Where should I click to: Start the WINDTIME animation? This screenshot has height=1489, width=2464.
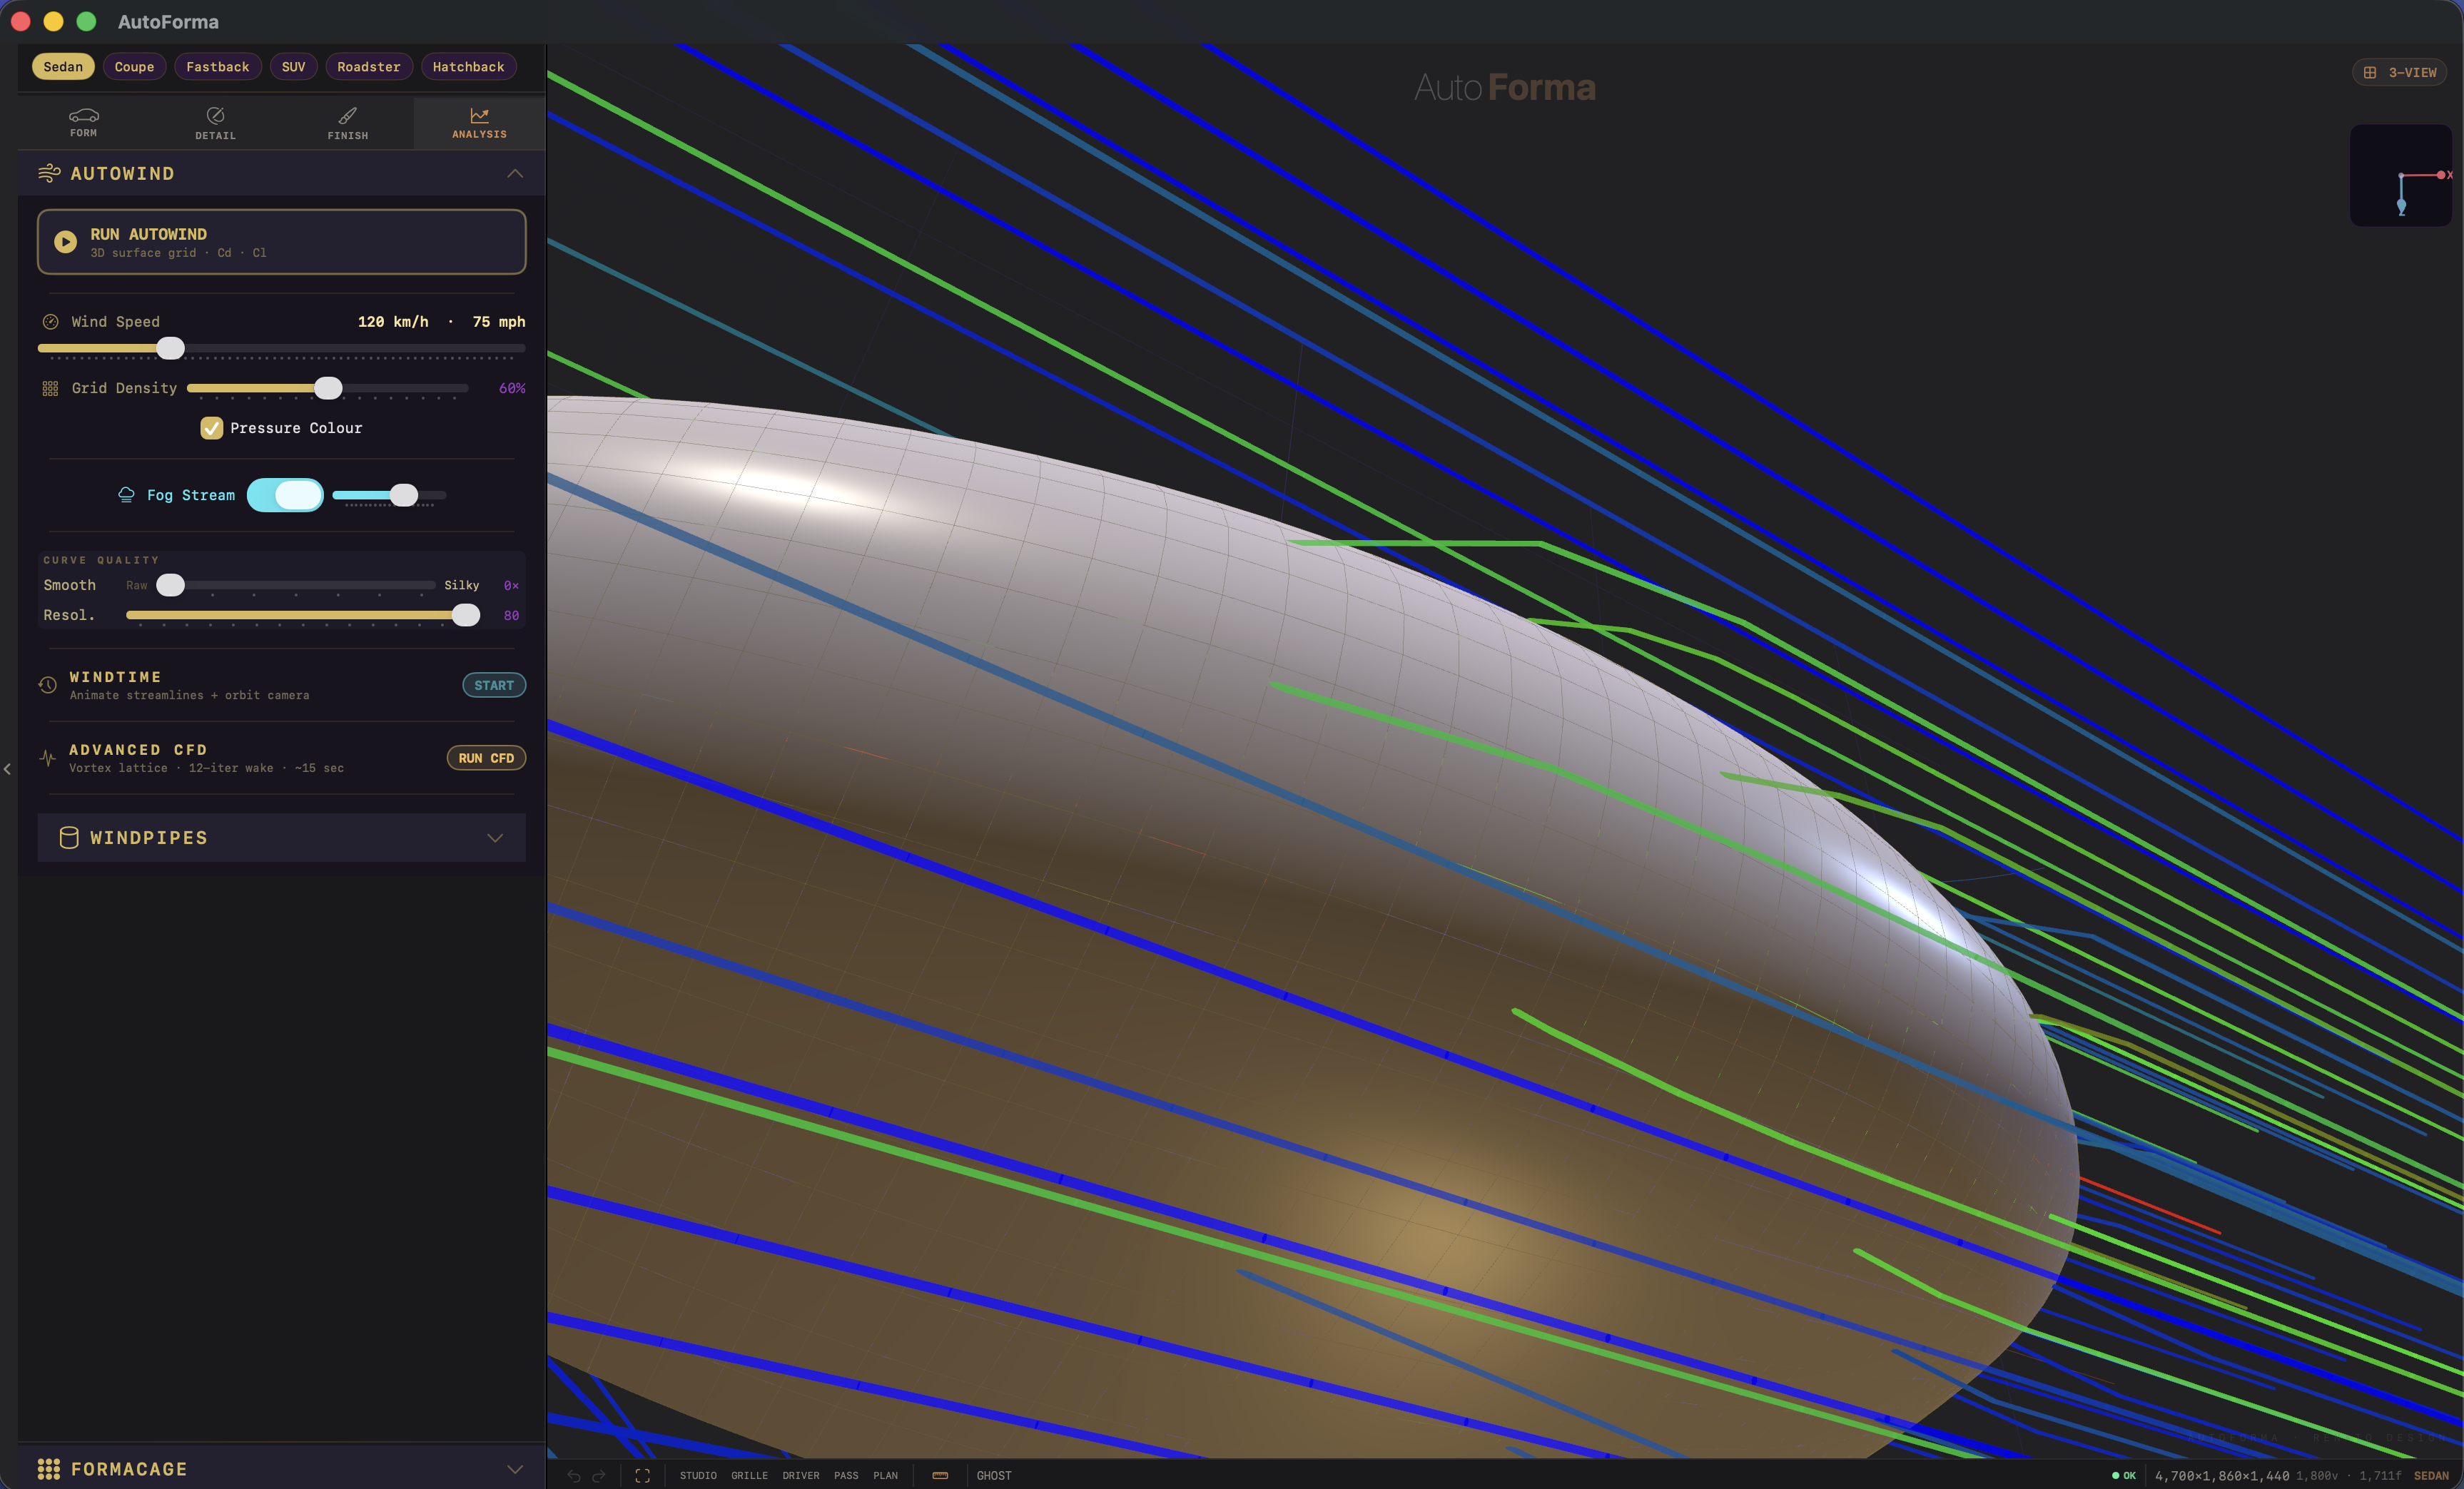coord(494,685)
